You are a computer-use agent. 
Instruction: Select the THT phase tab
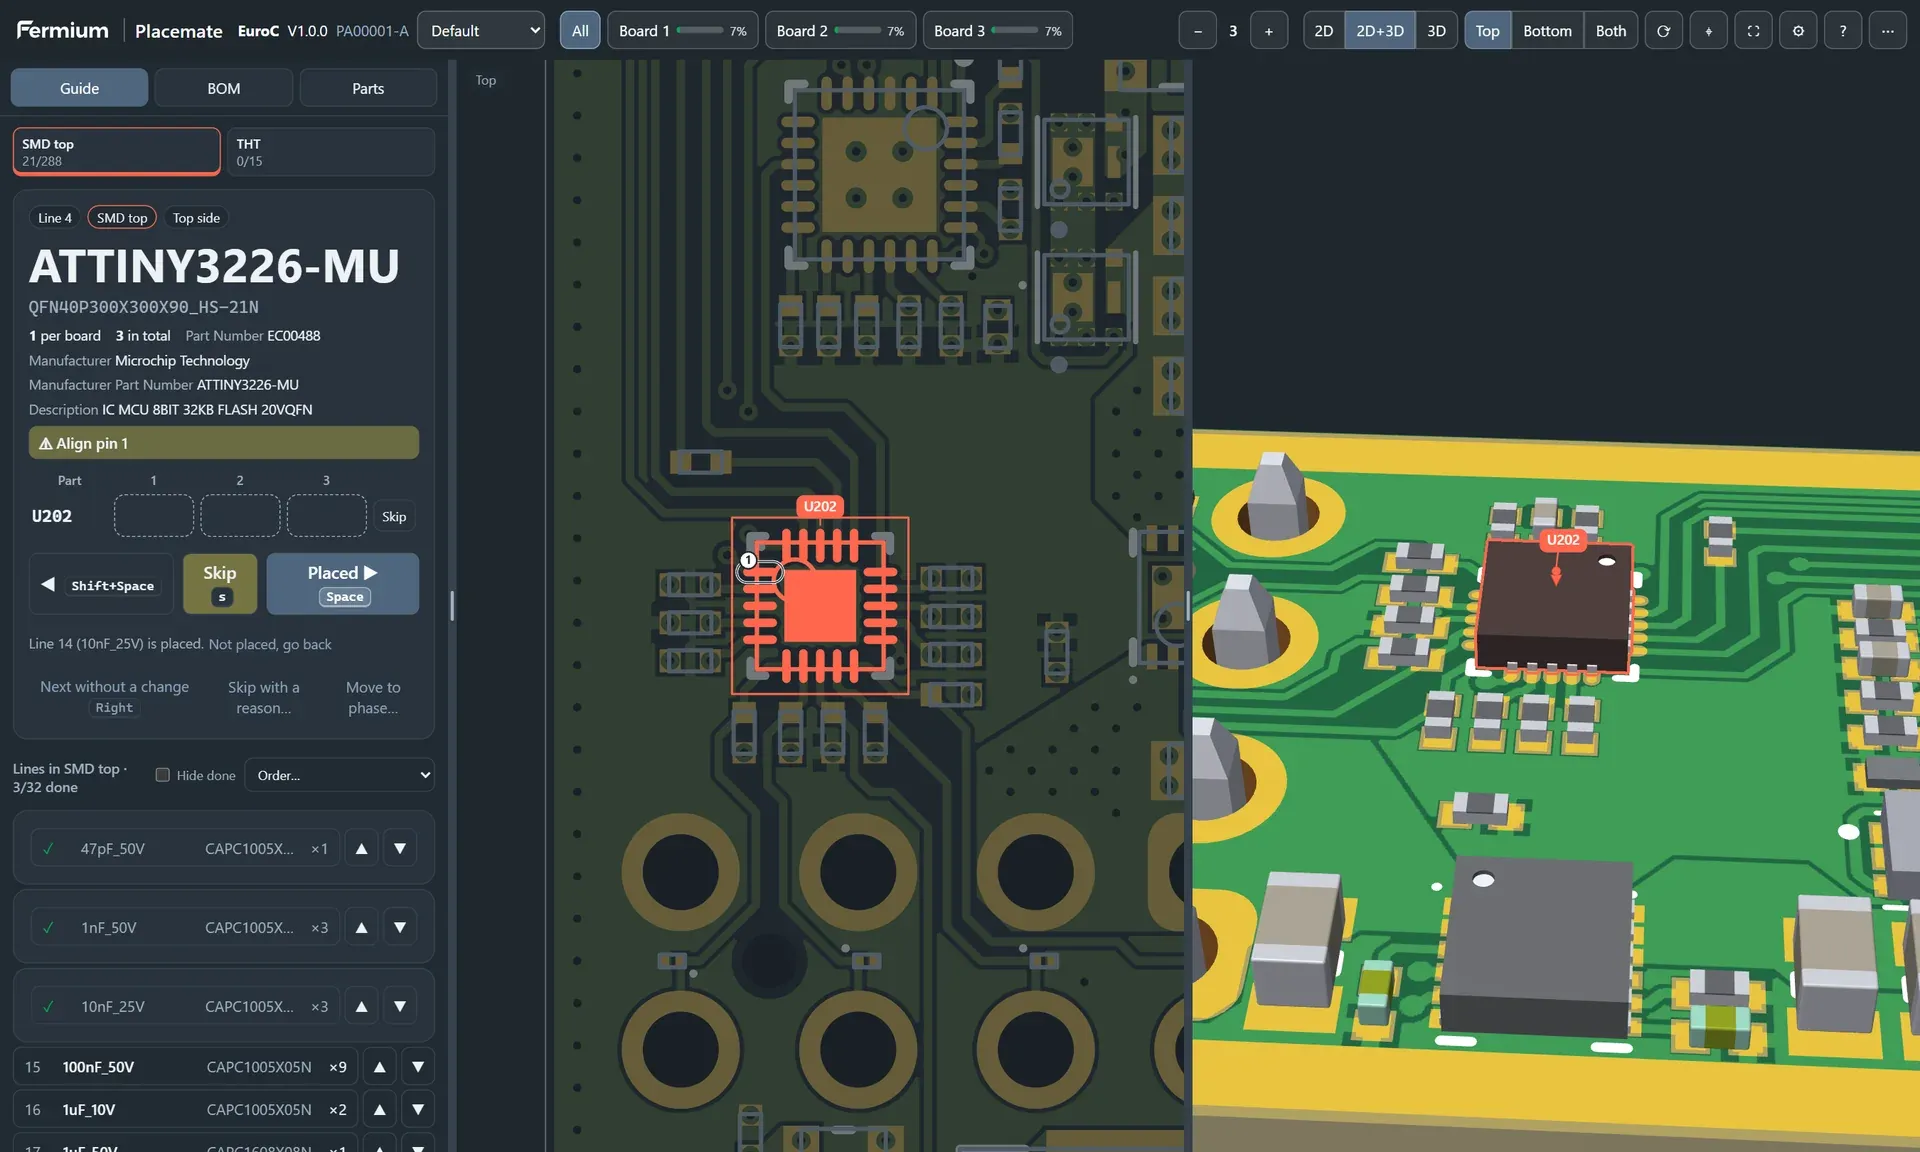[x=330, y=152]
